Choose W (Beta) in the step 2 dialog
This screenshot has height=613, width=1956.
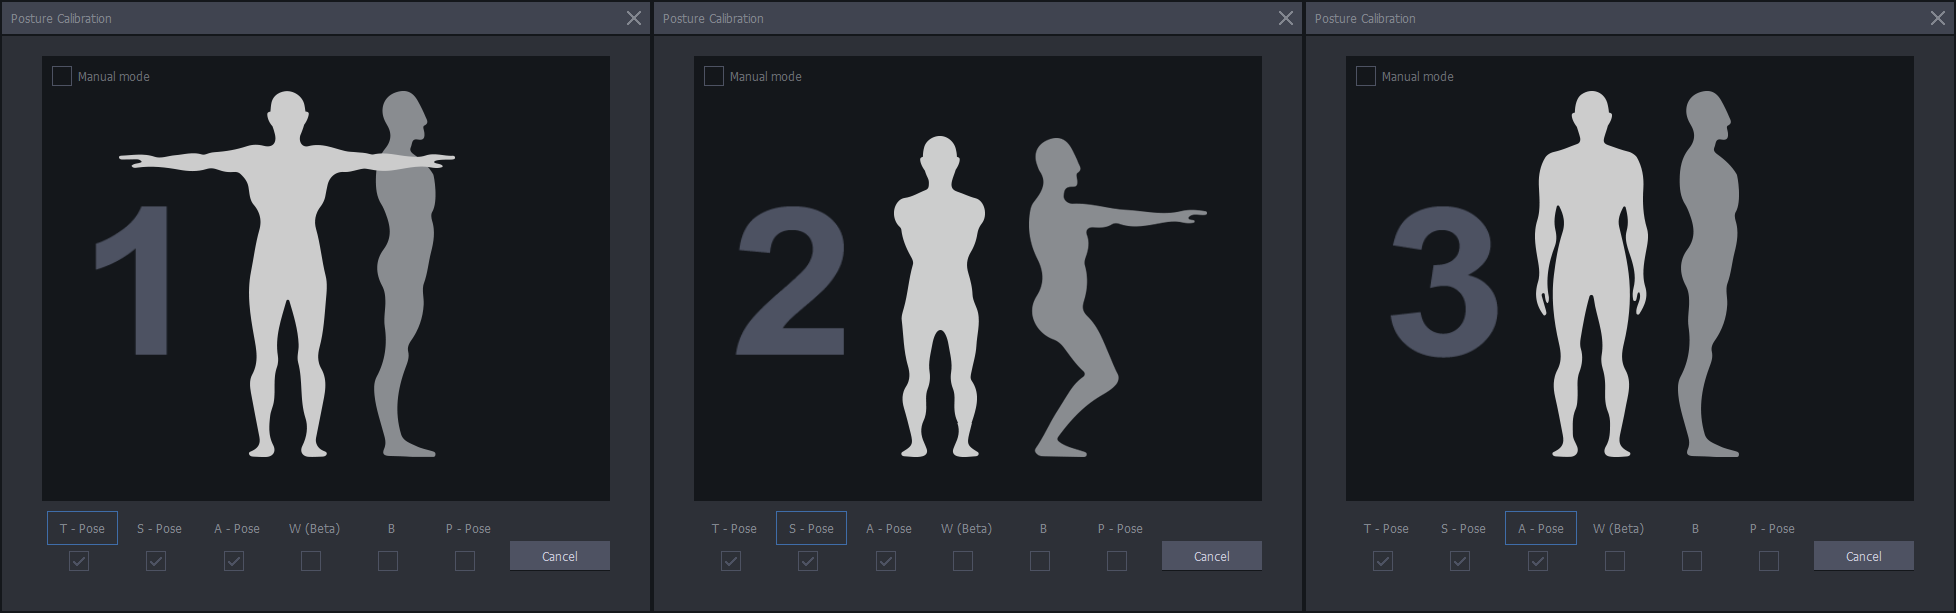[966, 528]
